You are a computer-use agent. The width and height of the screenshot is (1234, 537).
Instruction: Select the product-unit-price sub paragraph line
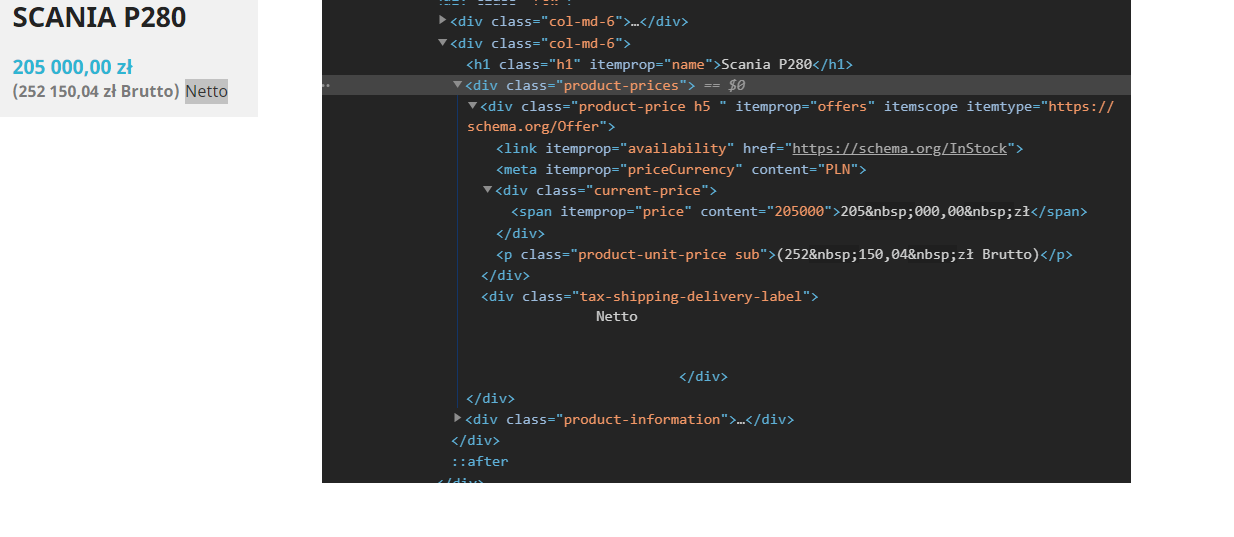click(x=784, y=255)
